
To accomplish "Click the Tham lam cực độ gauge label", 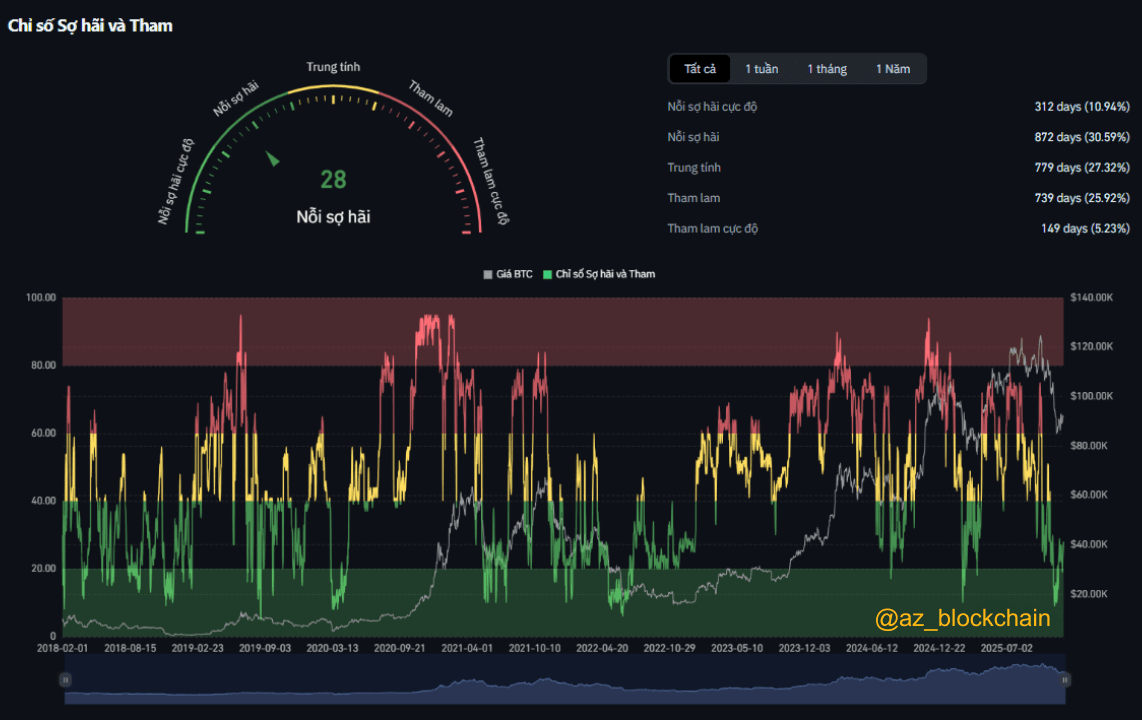I will coord(491,182).
